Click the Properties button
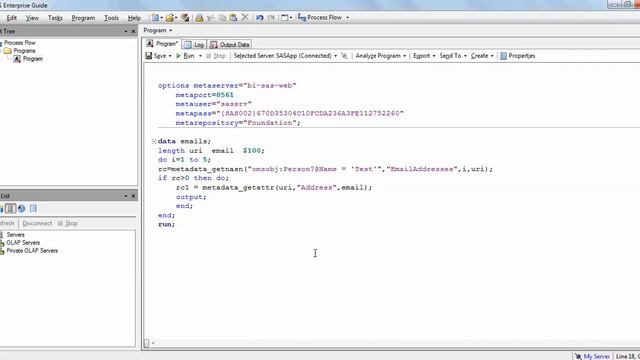640x360 pixels. (518, 56)
